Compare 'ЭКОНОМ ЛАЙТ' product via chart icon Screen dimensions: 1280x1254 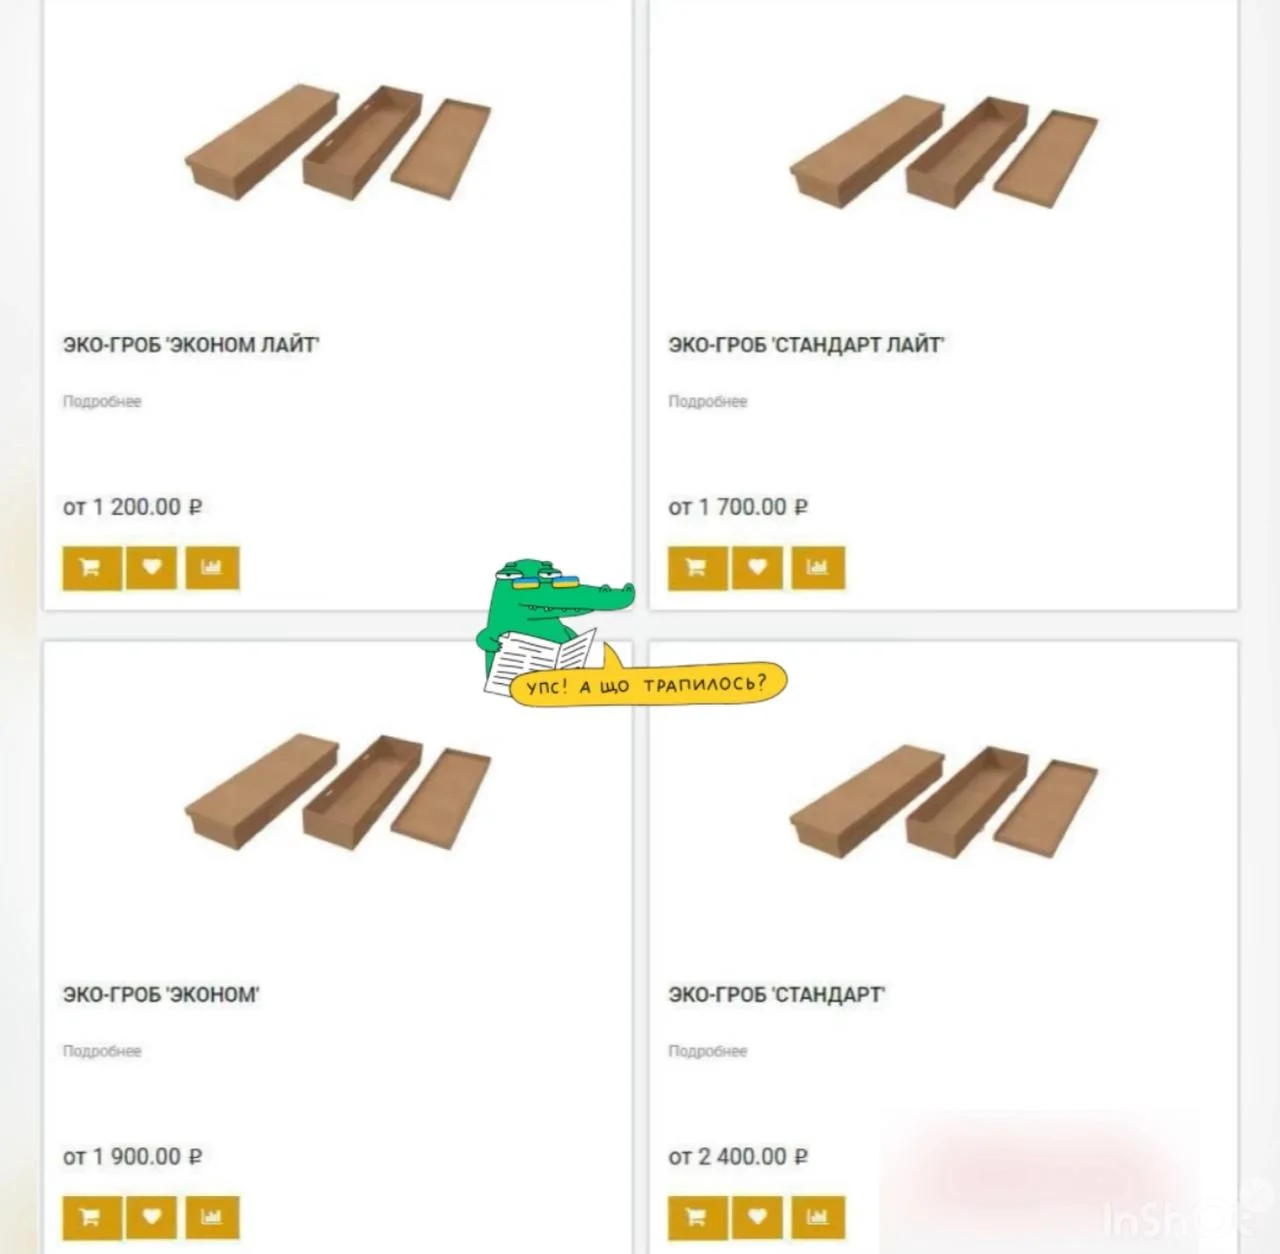coord(212,568)
